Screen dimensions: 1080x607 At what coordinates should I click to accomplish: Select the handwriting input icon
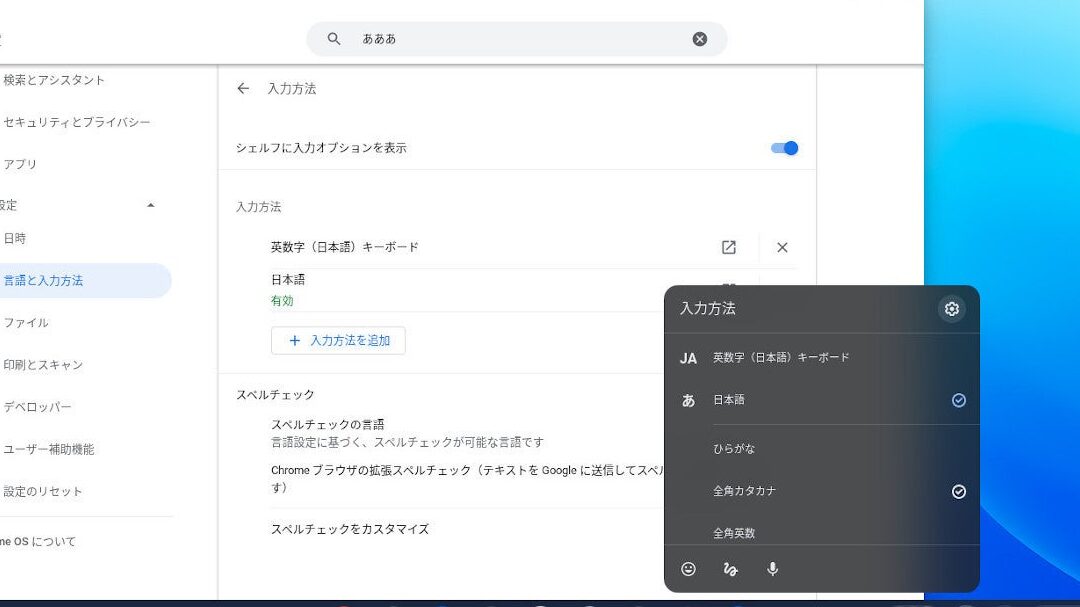[x=730, y=570]
